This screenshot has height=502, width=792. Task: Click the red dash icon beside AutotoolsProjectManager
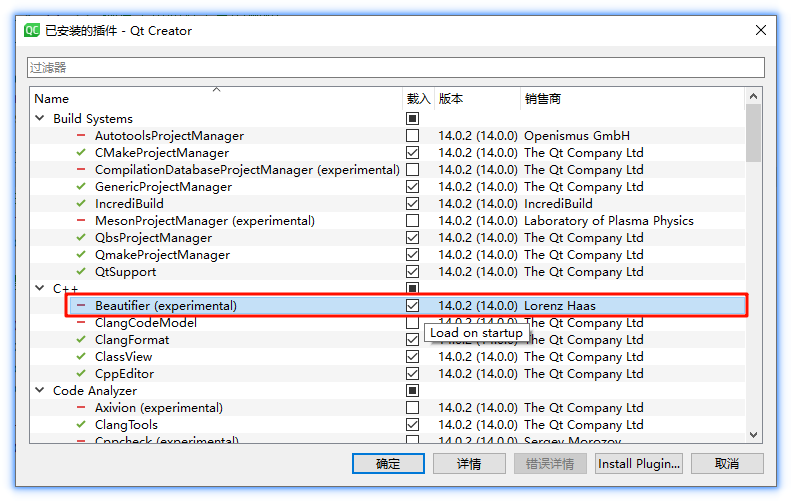pyautogui.click(x=81, y=135)
